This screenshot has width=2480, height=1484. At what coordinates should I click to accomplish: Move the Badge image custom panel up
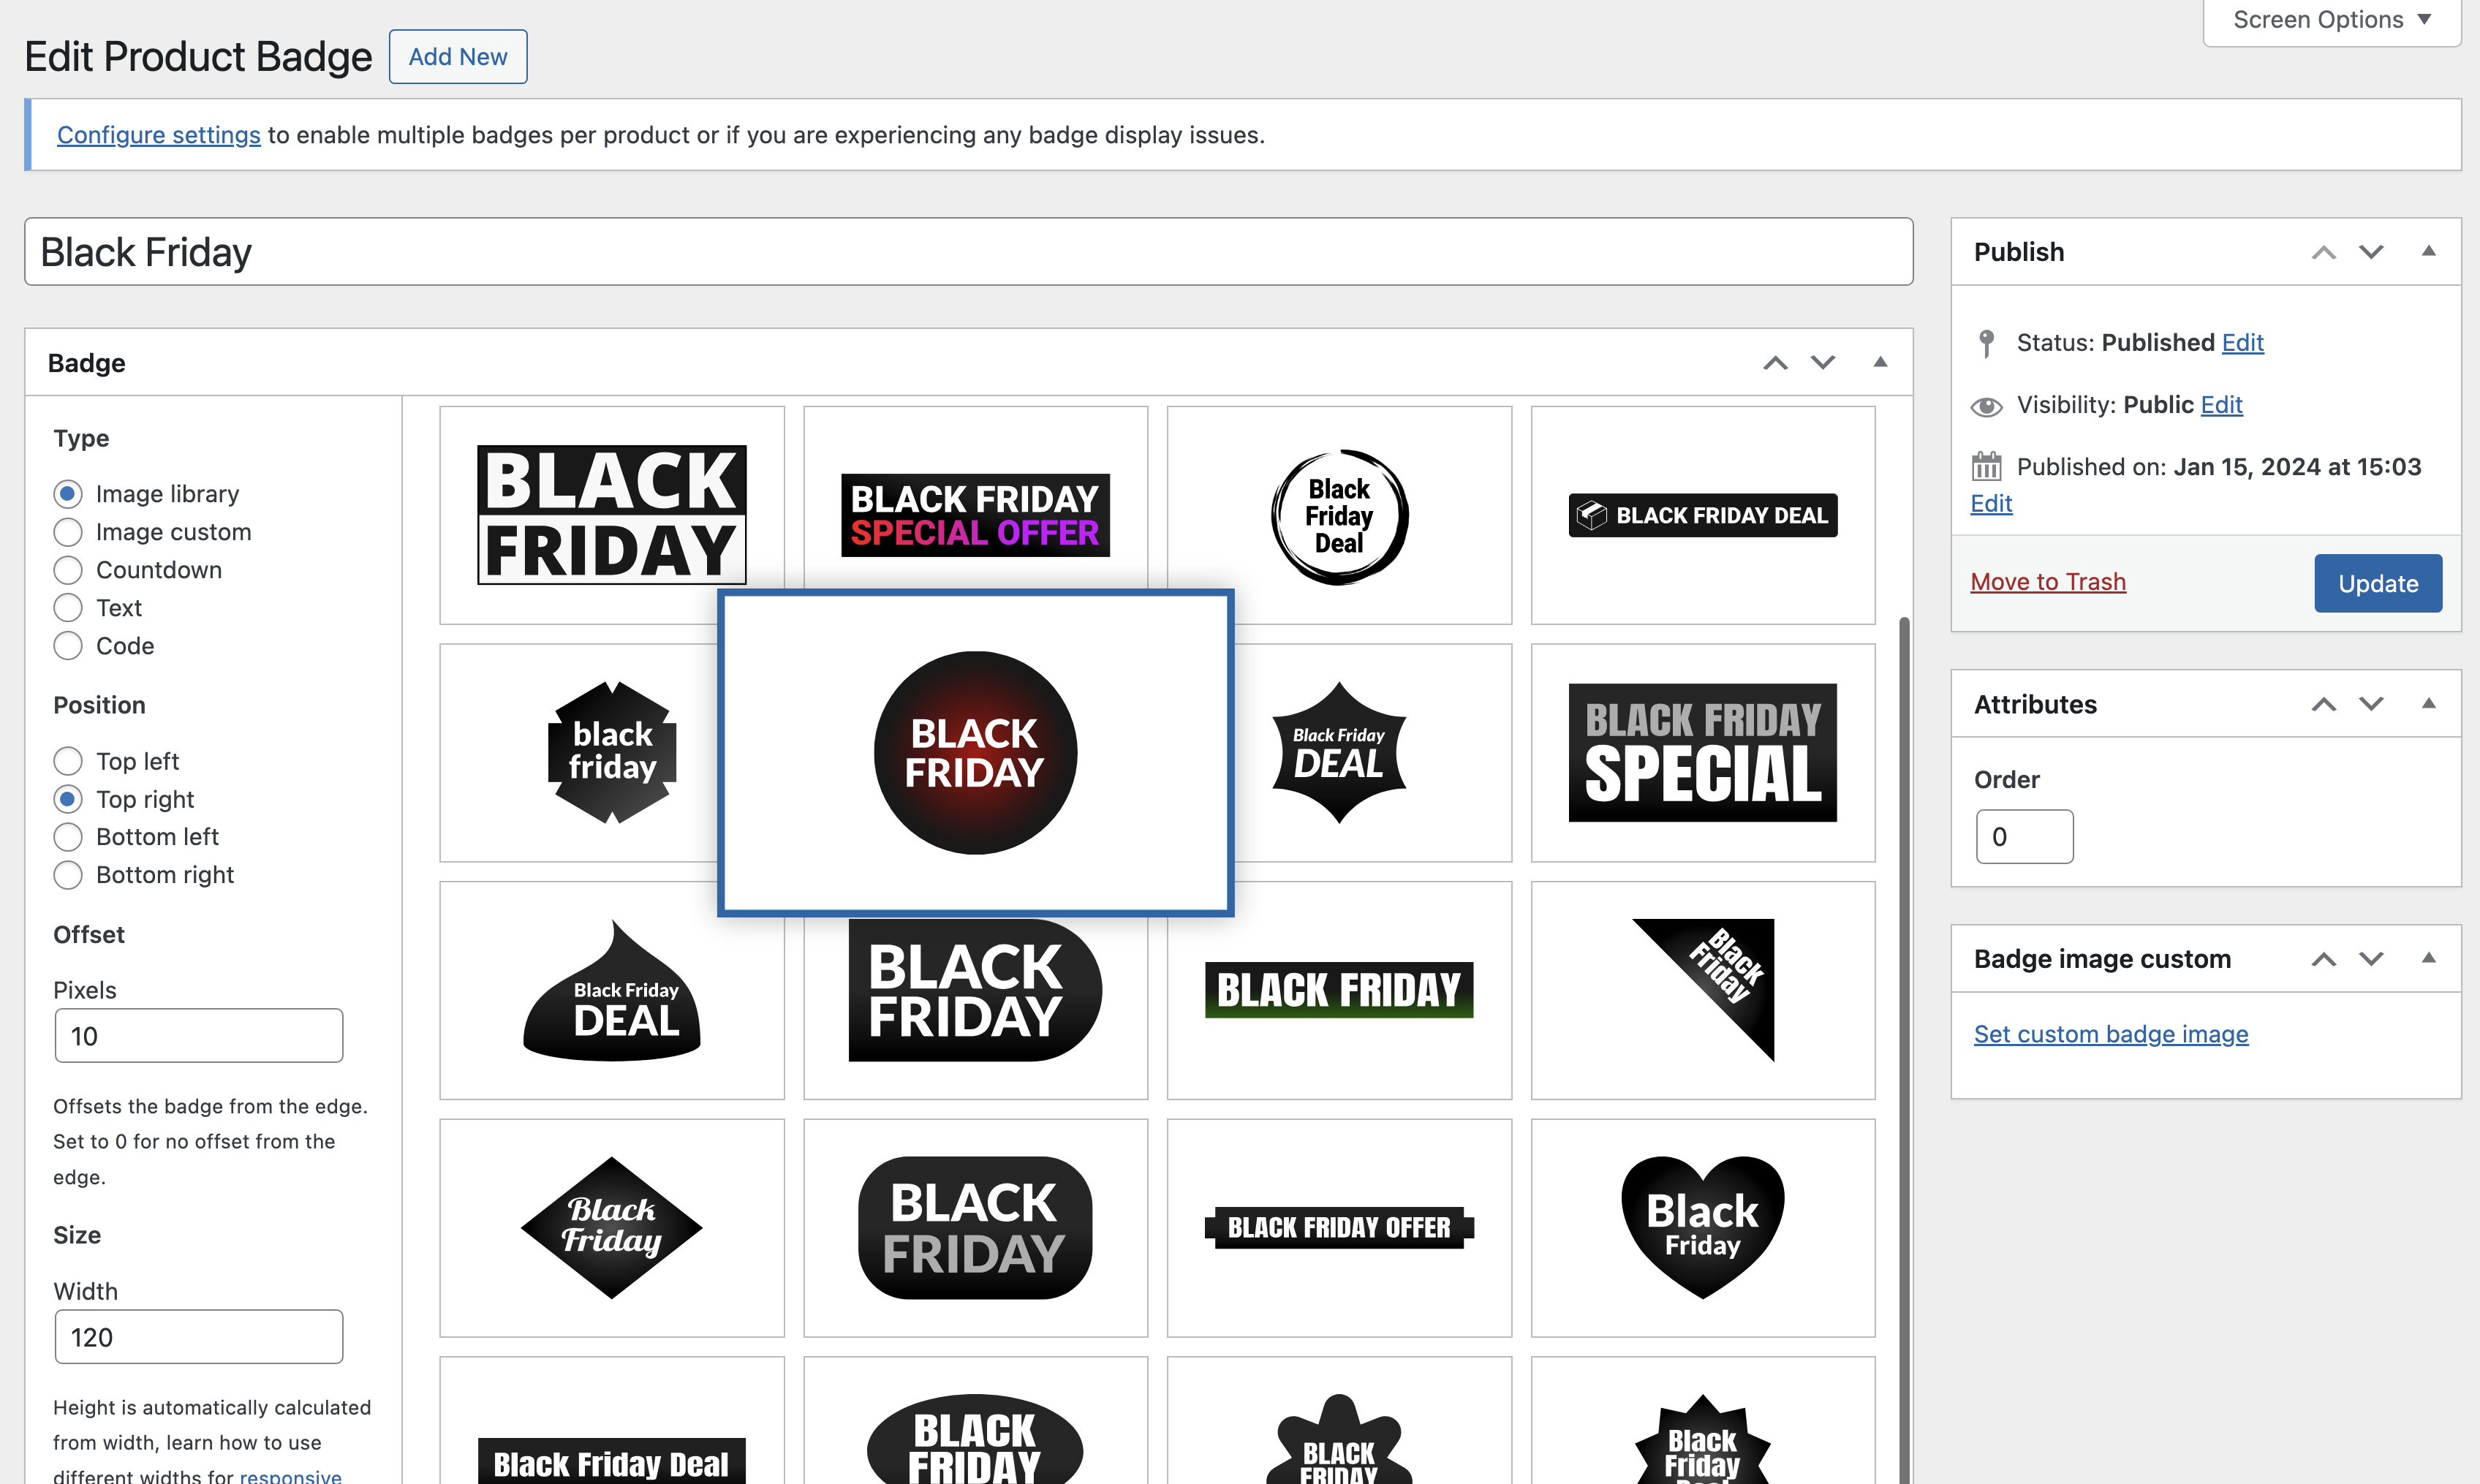[x=2323, y=958]
